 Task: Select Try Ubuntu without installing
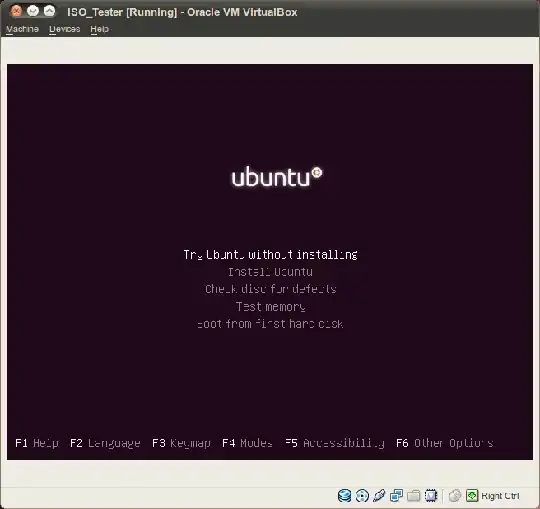pyautogui.click(x=270, y=254)
